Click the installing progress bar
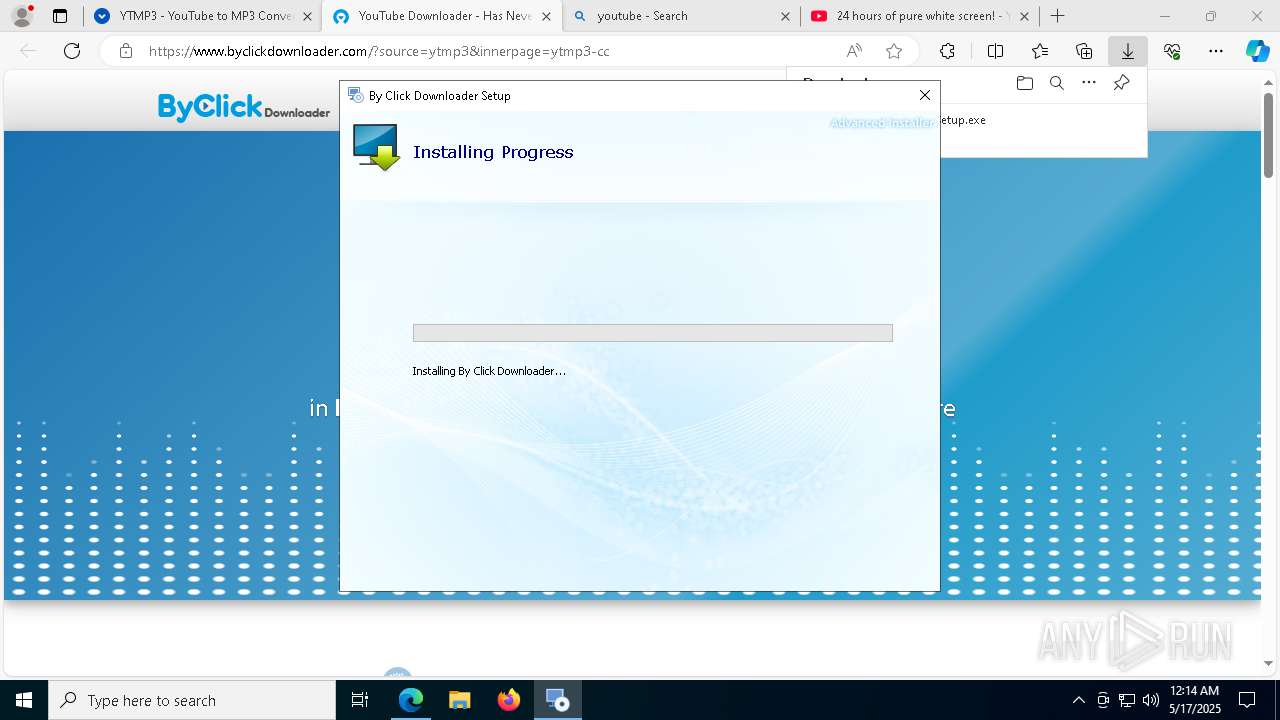 coord(652,333)
